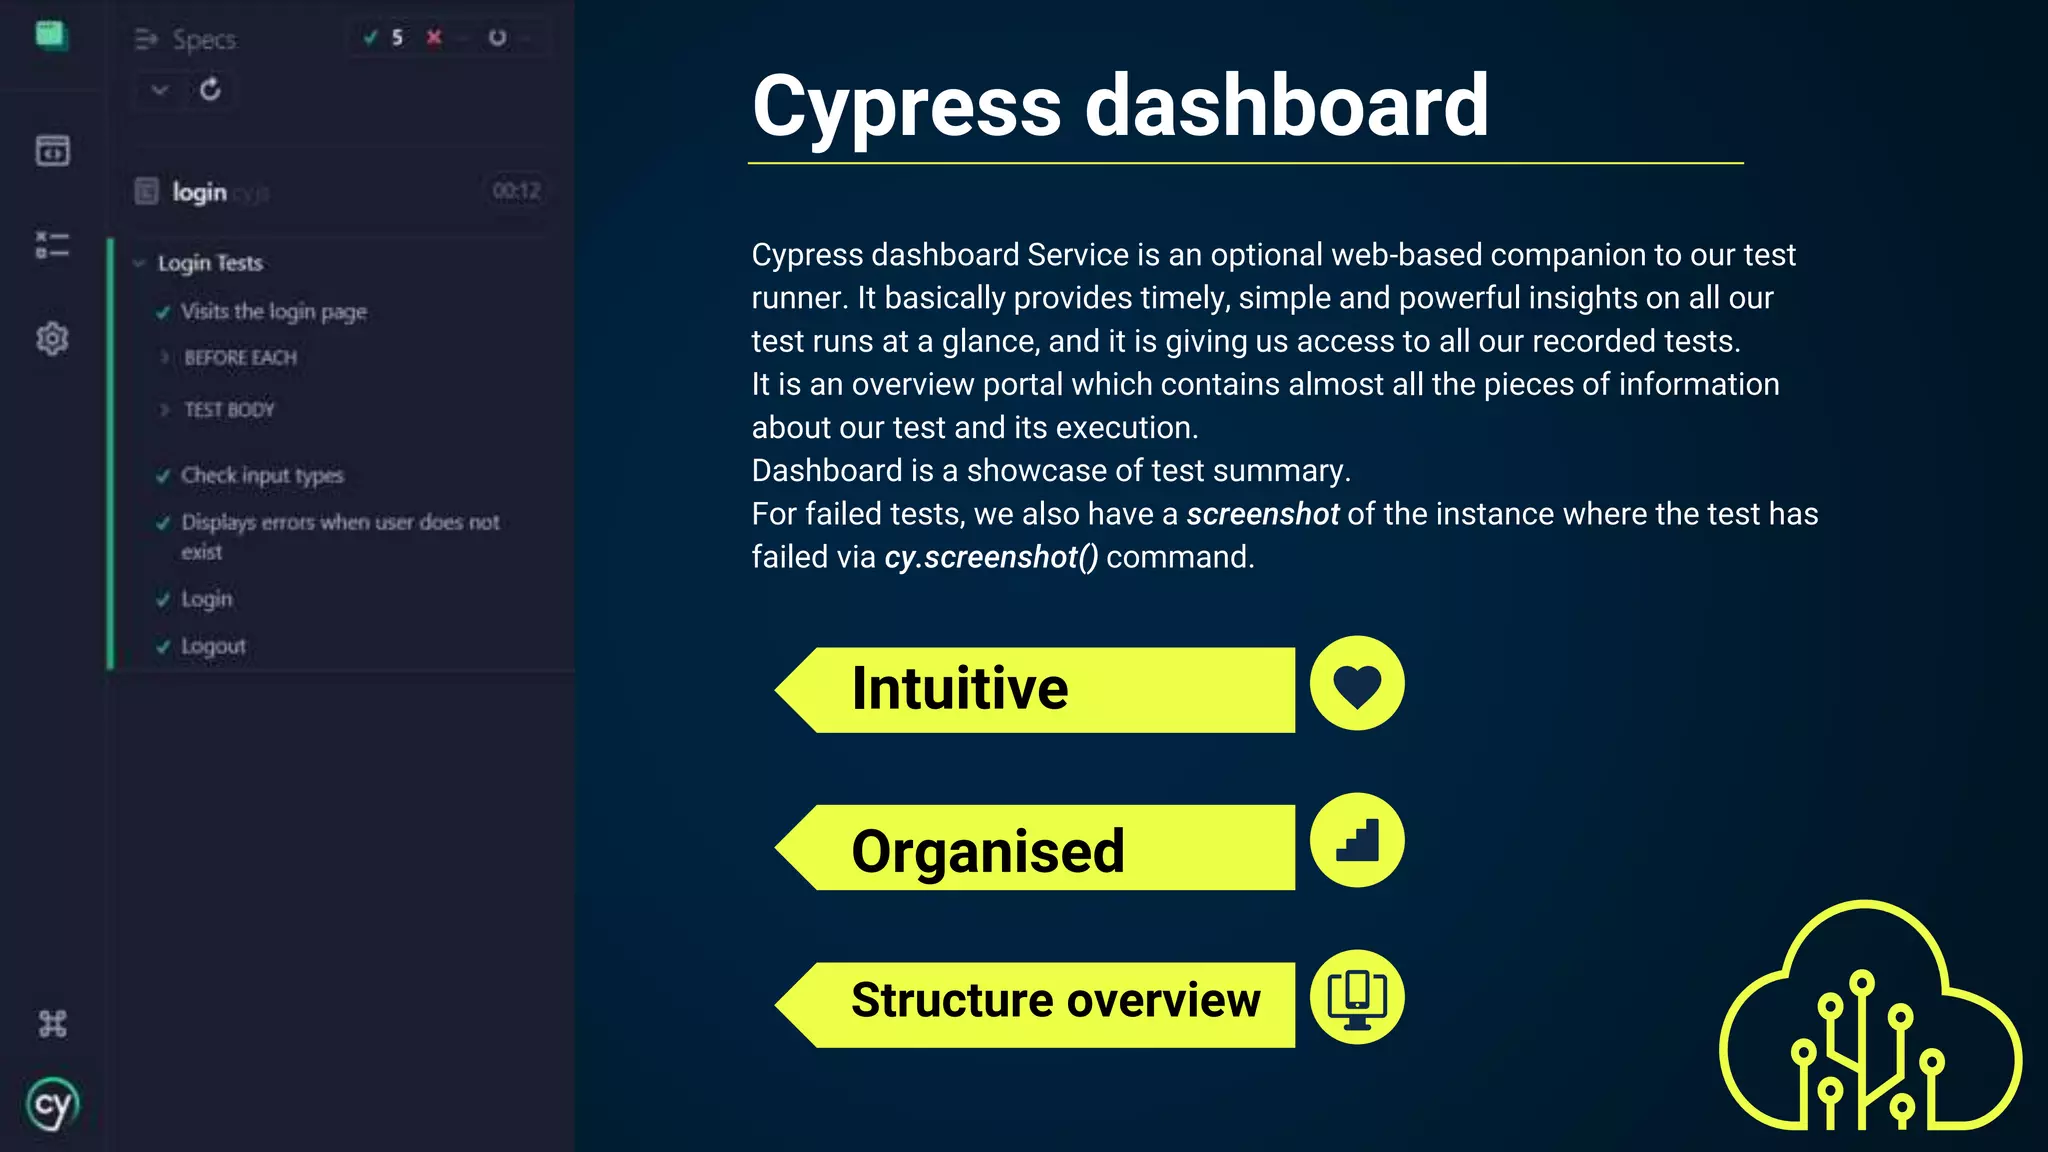Viewport: 2048px width, 1152px height.
Task: Click the Specs header to expand specs list
Action: [186, 40]
